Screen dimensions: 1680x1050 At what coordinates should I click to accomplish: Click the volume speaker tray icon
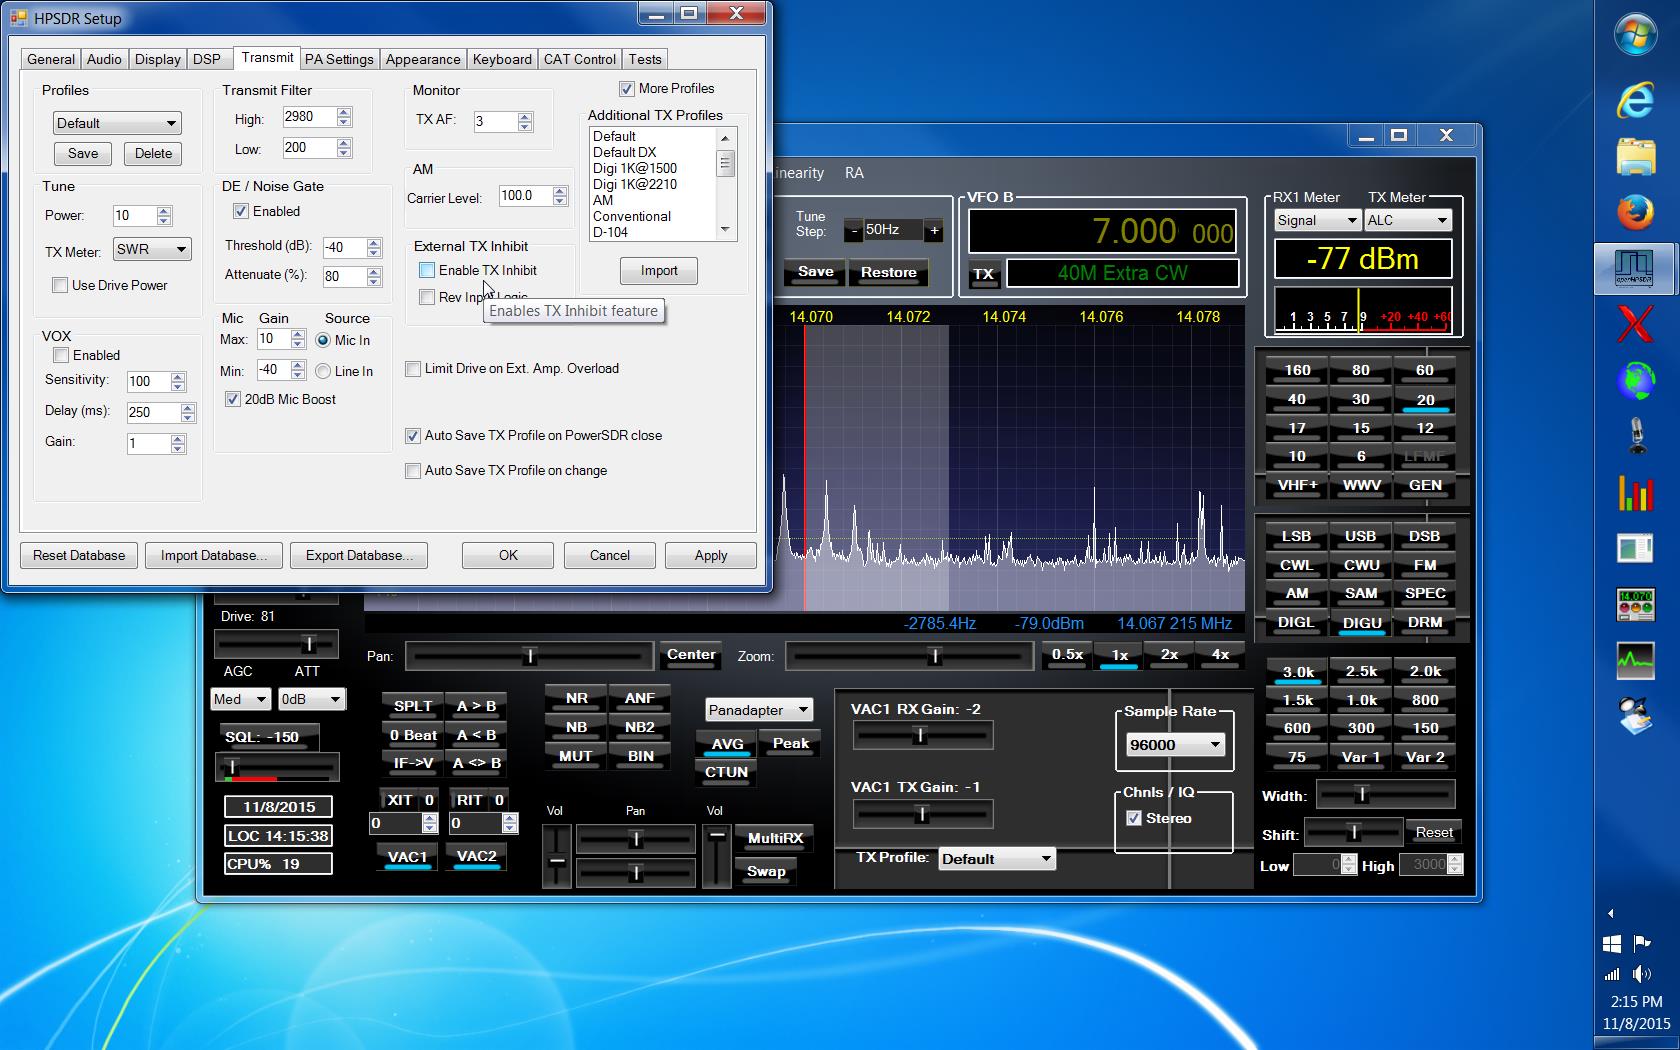pyautogui.click(x=1641, y=974)
